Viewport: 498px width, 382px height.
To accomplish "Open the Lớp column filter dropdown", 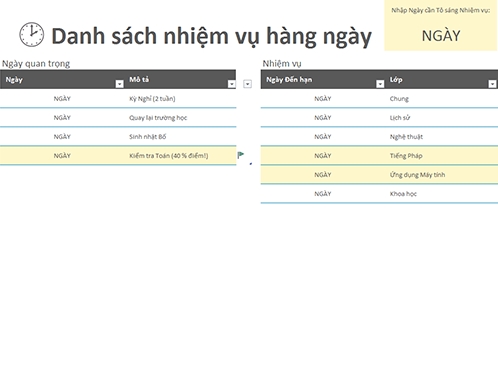I will (492, 84).
